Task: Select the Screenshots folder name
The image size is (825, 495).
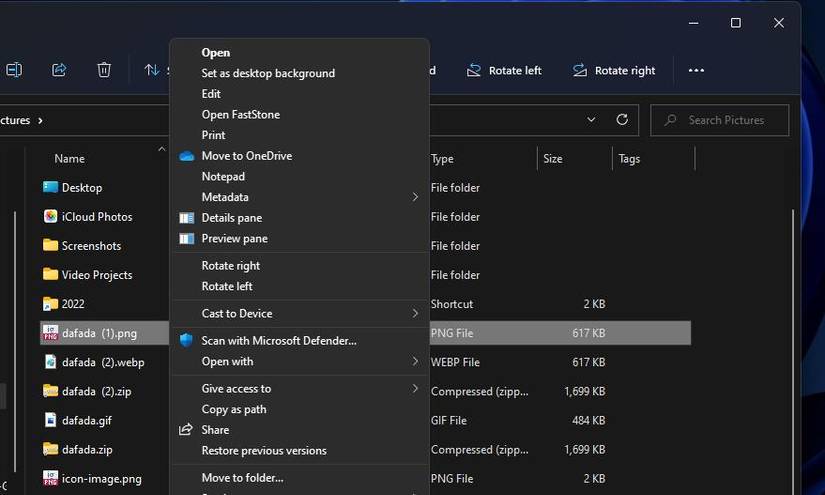Action: 91,246
